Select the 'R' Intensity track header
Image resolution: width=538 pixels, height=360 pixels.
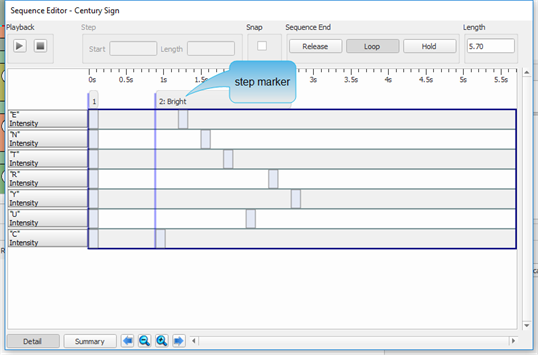click(x=48, y=179)
